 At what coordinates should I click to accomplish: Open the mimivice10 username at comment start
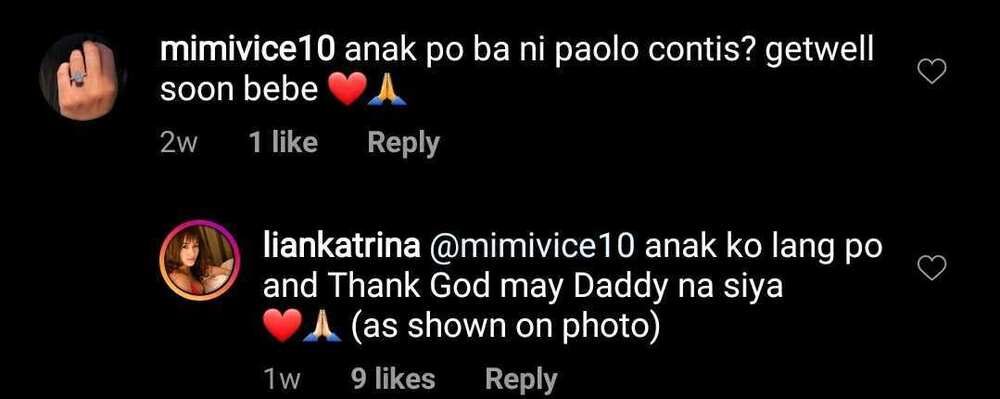247,51
